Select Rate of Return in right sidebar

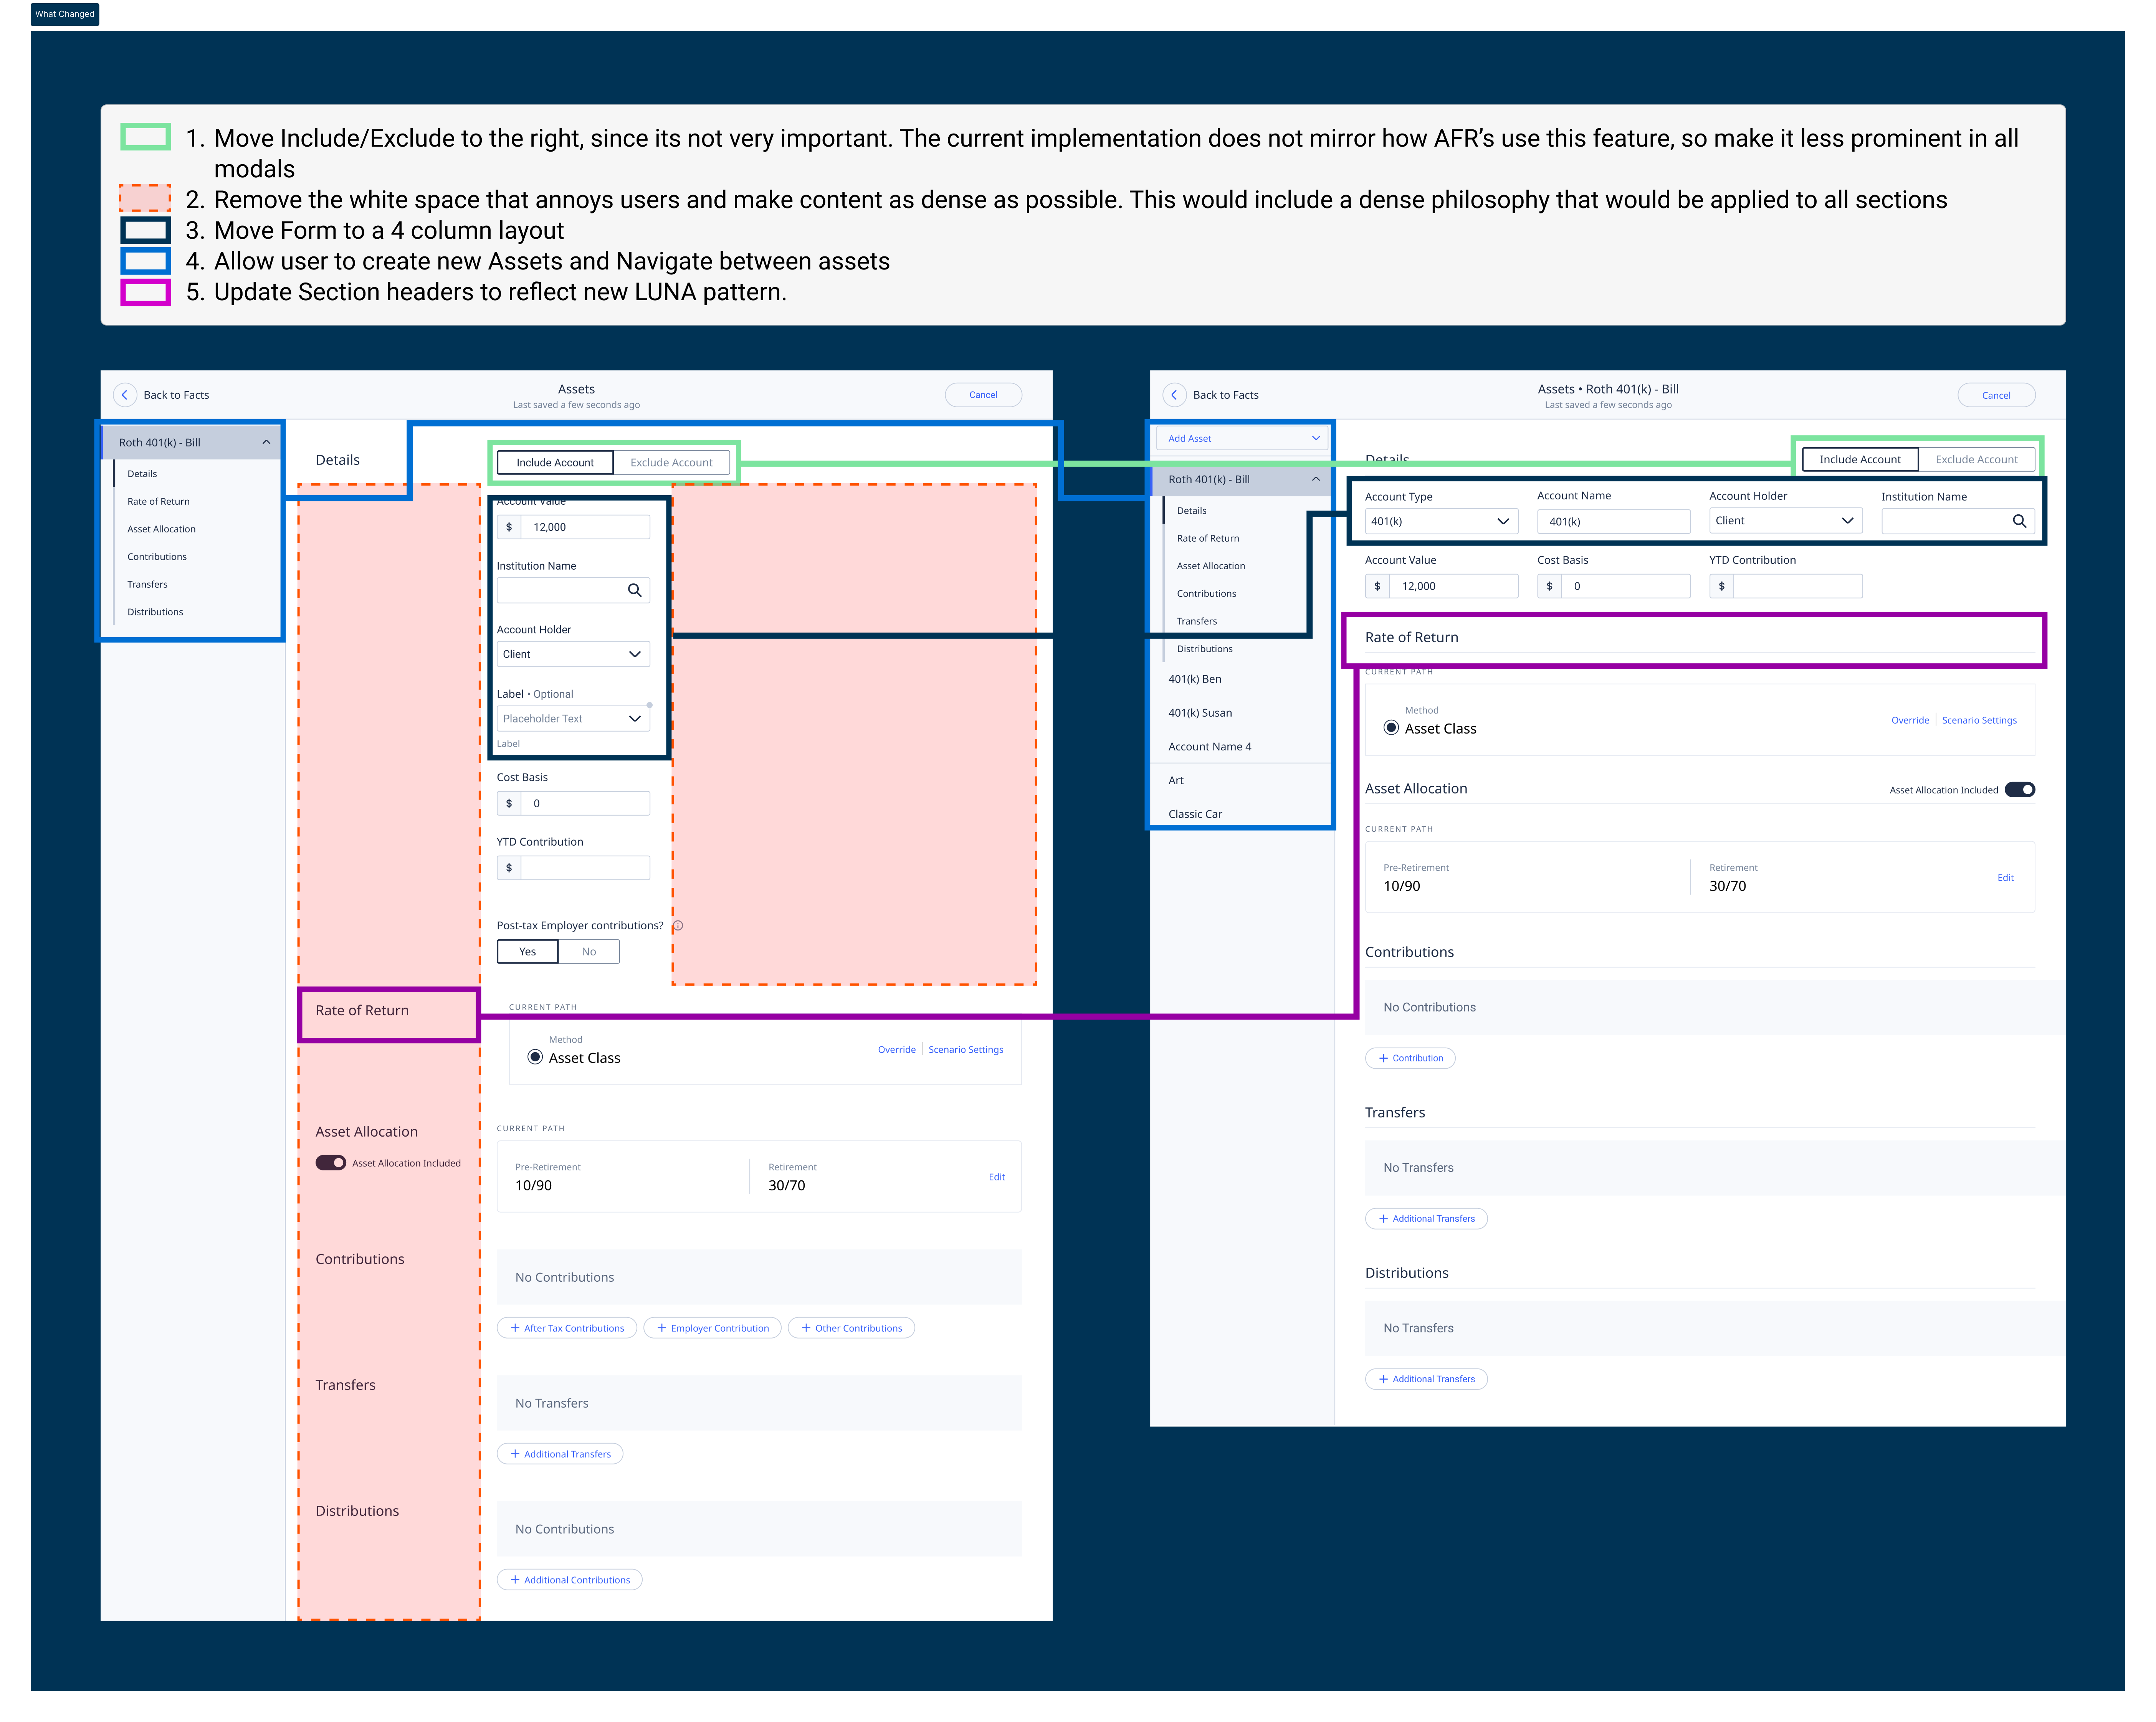1208,538
